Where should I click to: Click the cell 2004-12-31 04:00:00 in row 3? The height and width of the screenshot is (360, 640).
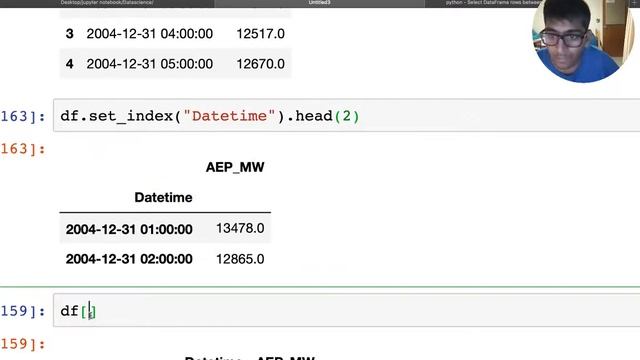[x=149, y=33]
